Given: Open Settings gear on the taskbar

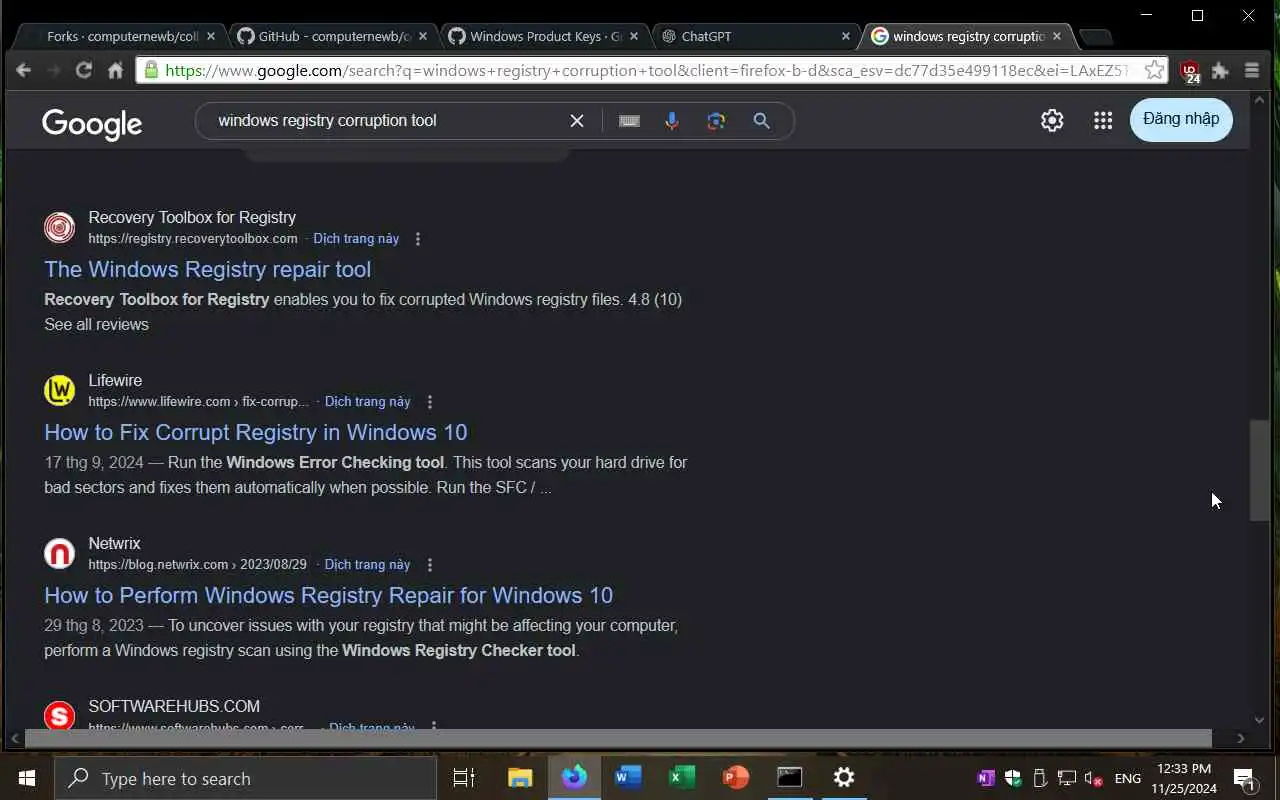Looking at the screenshot, I should [x=844, y=778].
